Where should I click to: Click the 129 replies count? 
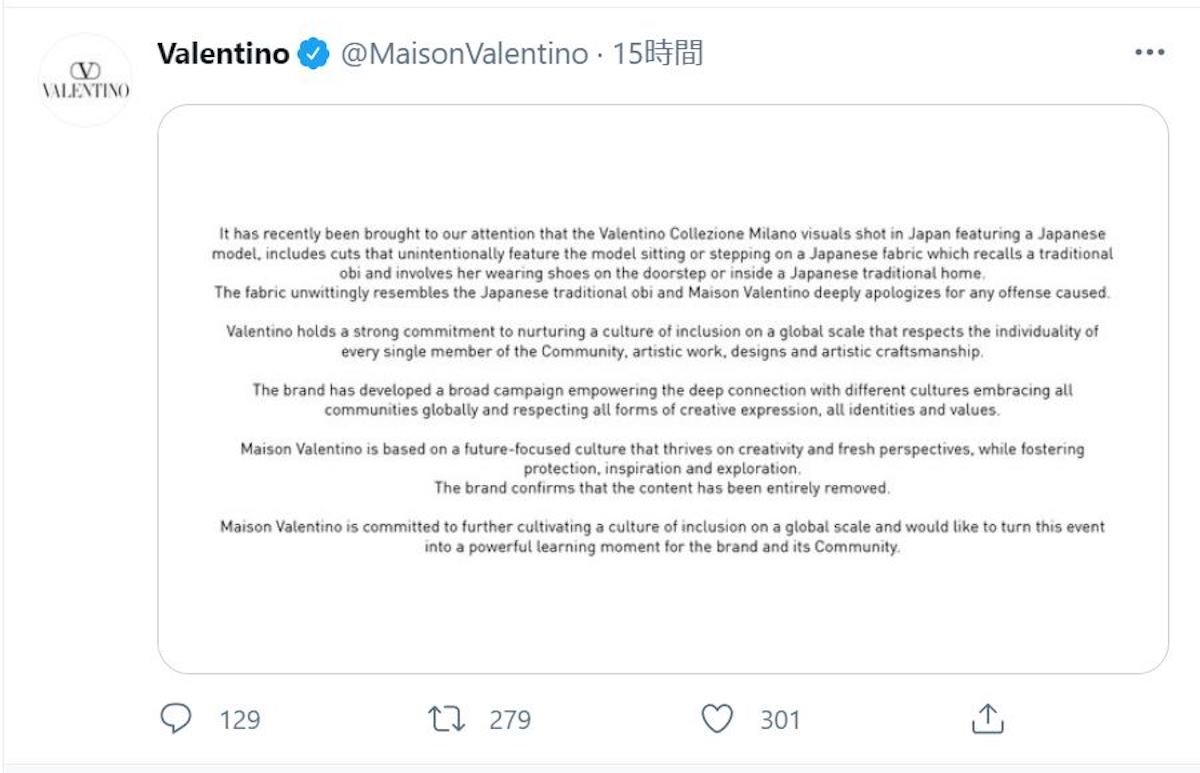tap(239, 719)
